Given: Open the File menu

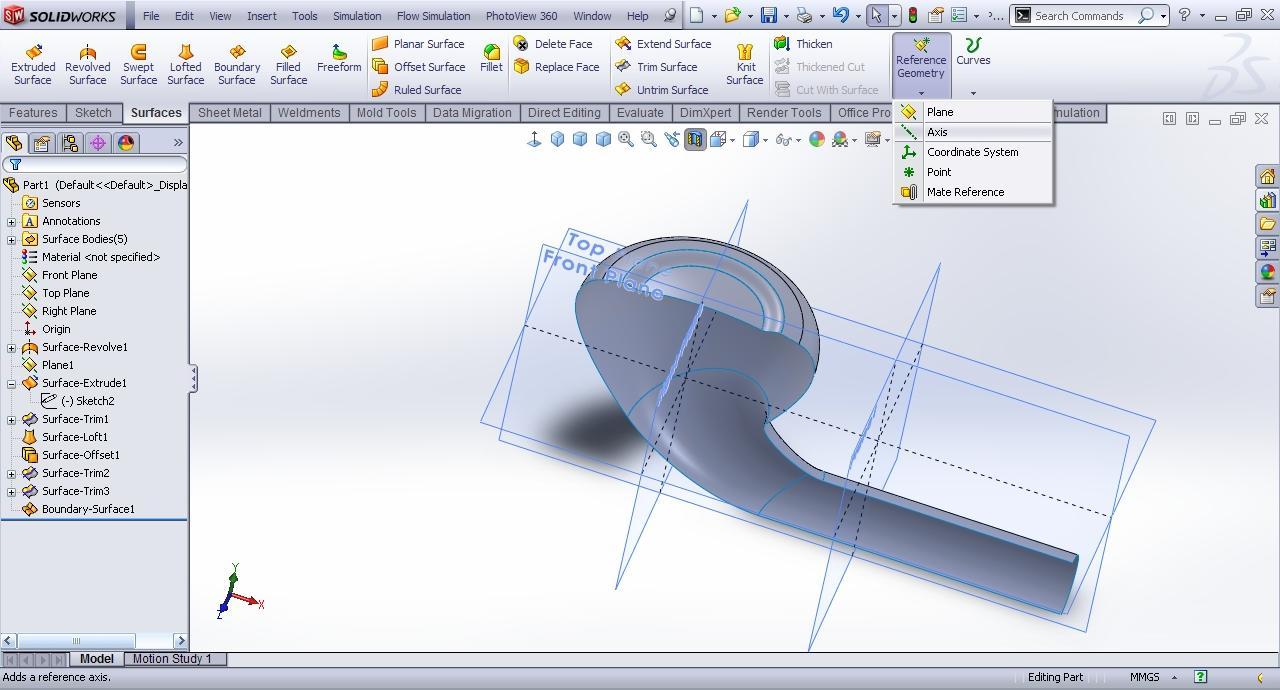Looking at the screenshot, I should click(x=151, y=16).
